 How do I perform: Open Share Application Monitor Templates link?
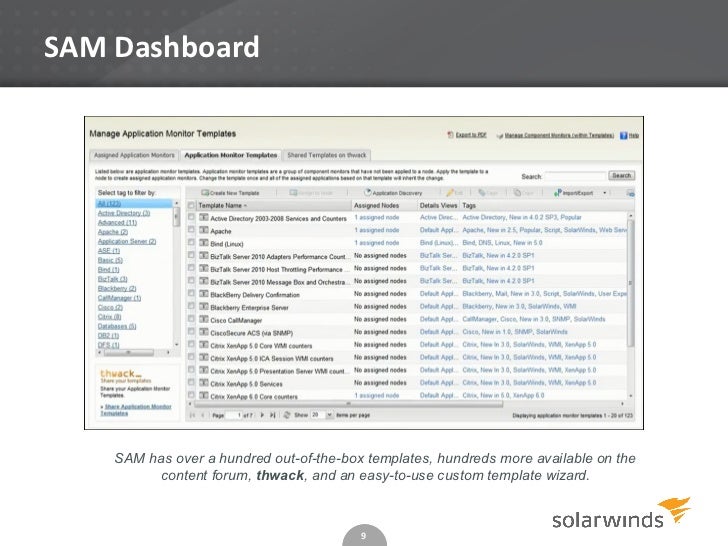point(136,410)
